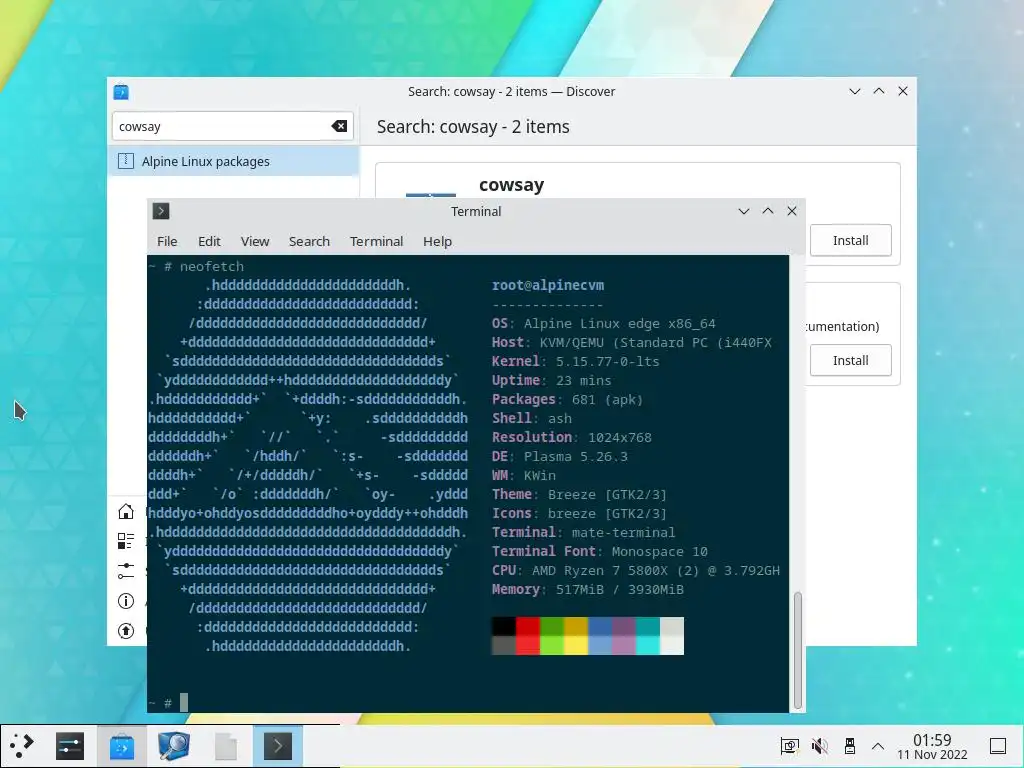Click the Kernel '5.15.77-0-lts' value

click(x=607, y=361)
